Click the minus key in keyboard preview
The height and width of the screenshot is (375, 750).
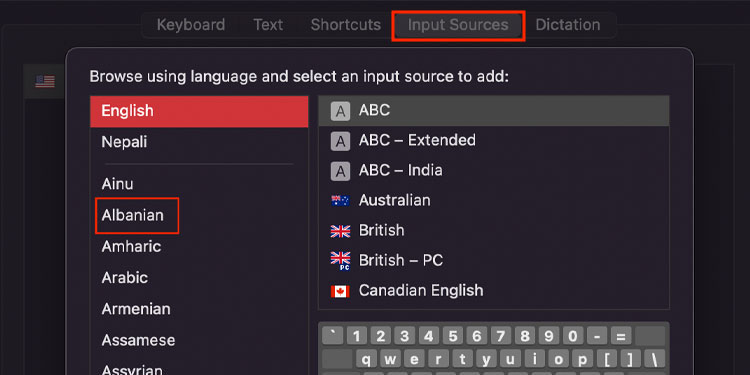(x=597, y=336)
